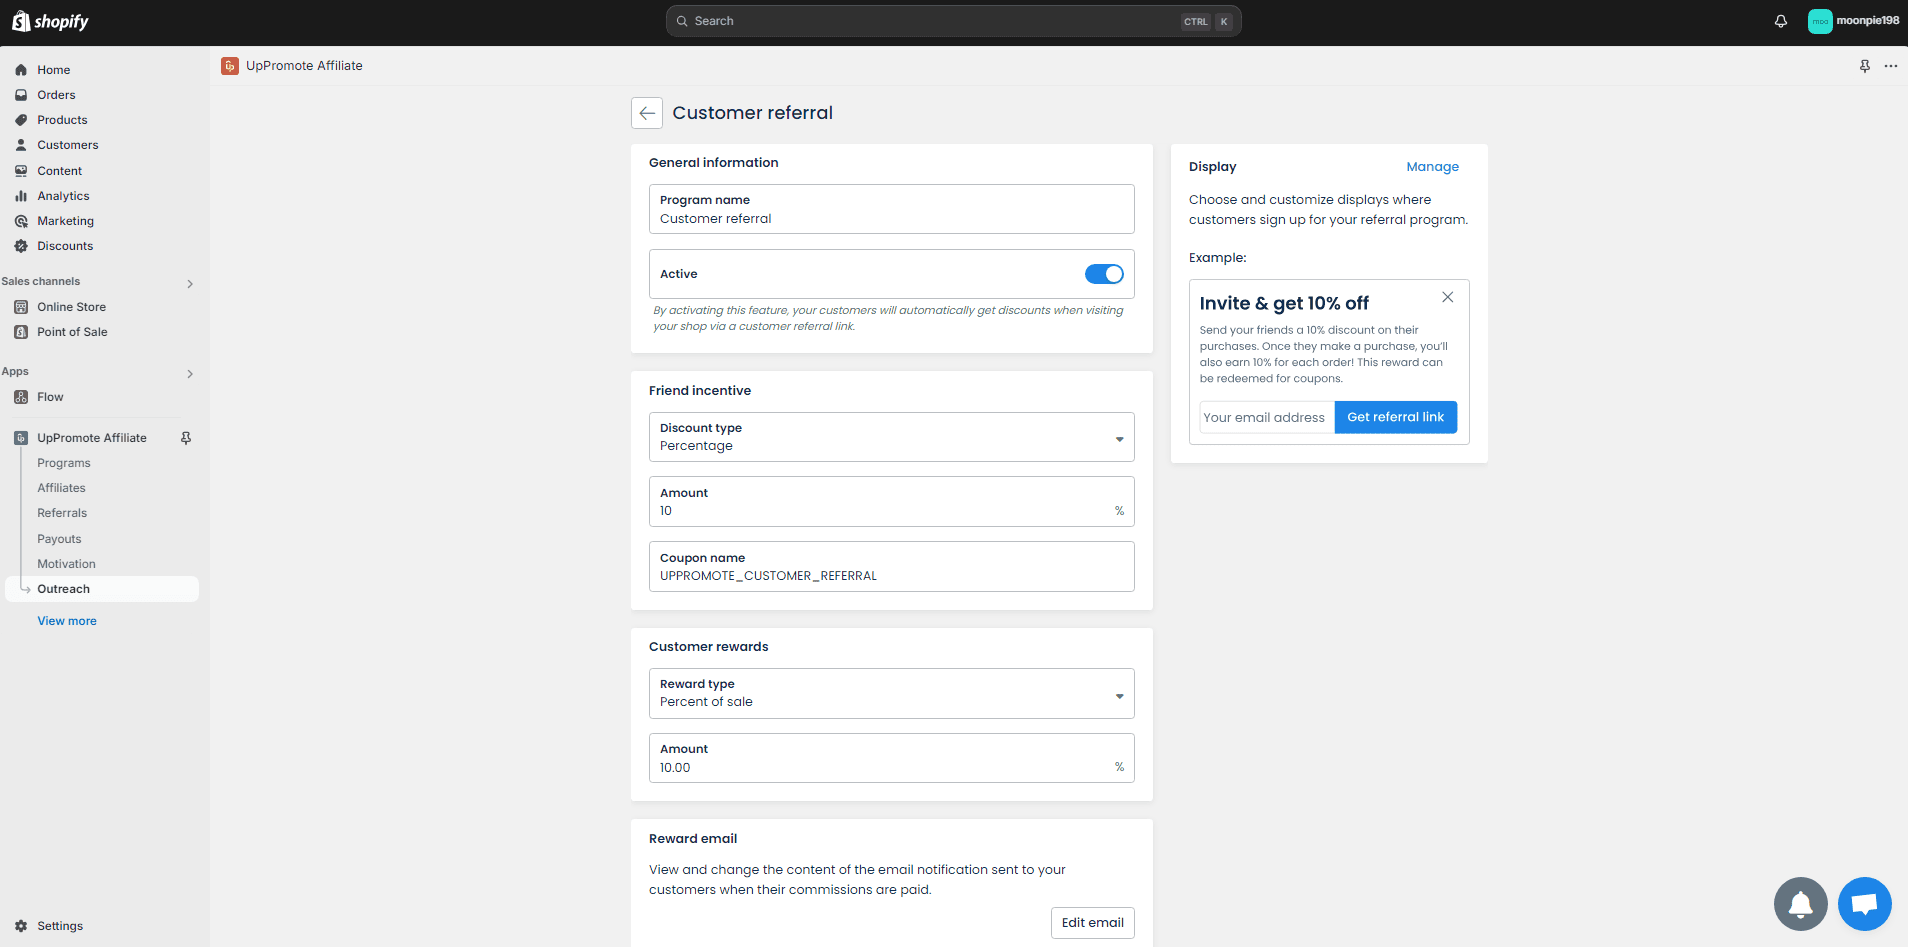Click the UpPromote Affiliate header logo

(x=230, y=66)
